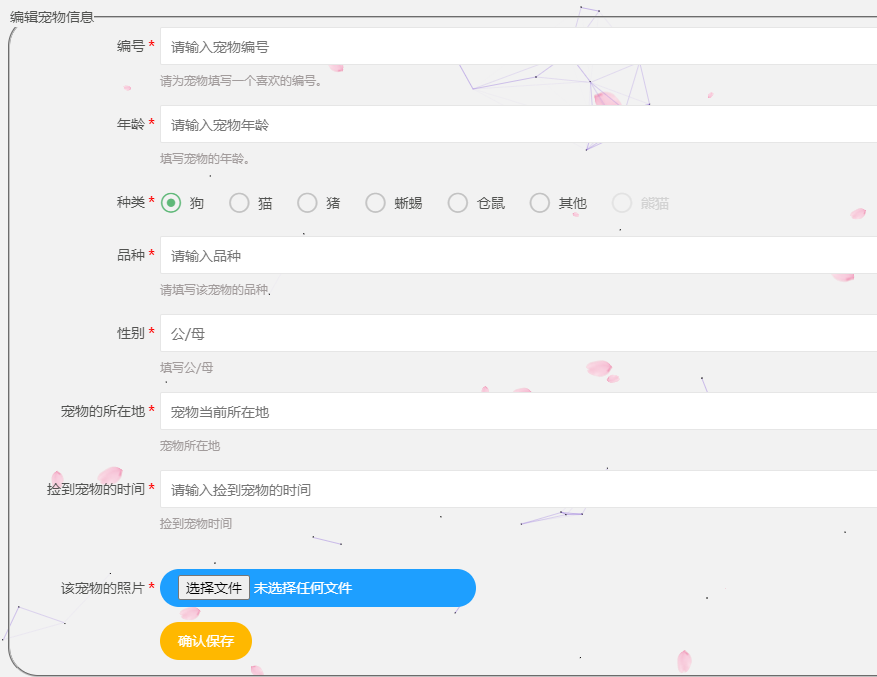Click the 宠物的所在地 location input field
This screenshot has height=677, width=877.
point(400,411)
